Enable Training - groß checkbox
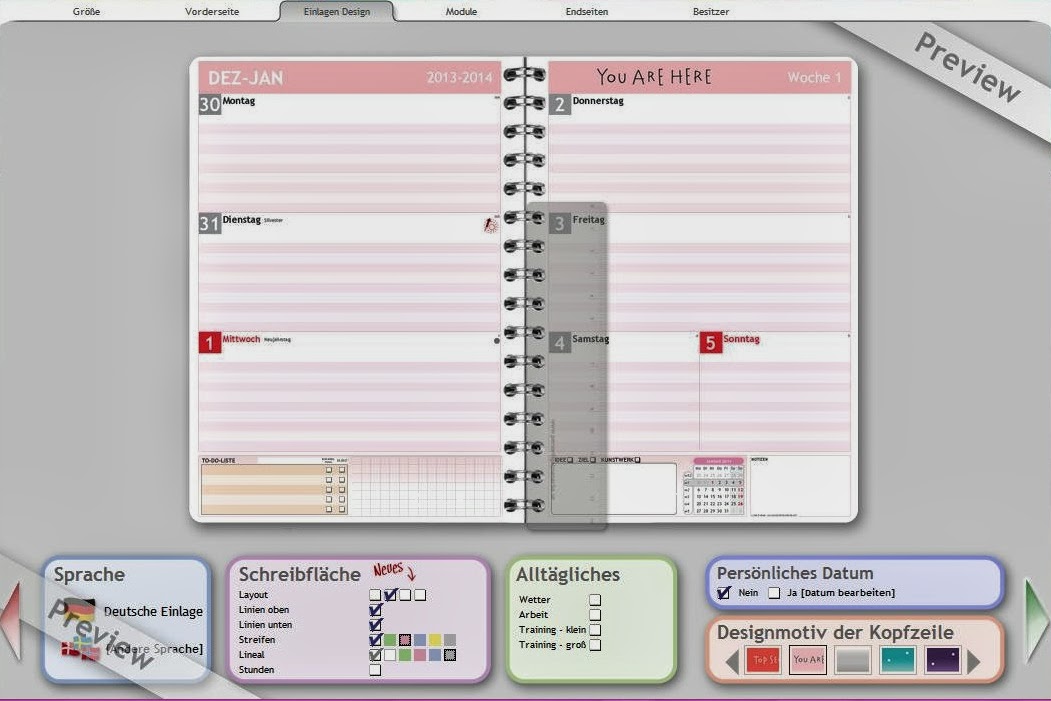1051x701 pixels. coord(595,645)
